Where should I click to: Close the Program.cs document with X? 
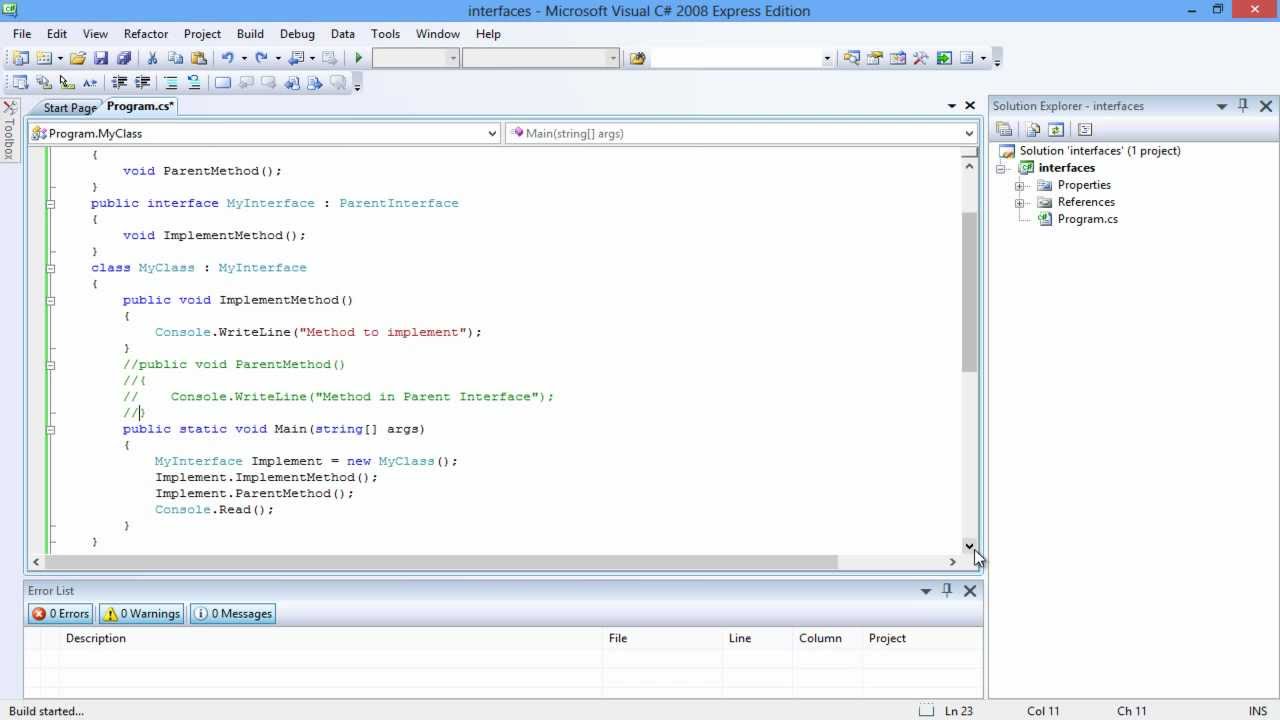pos(969,105)
